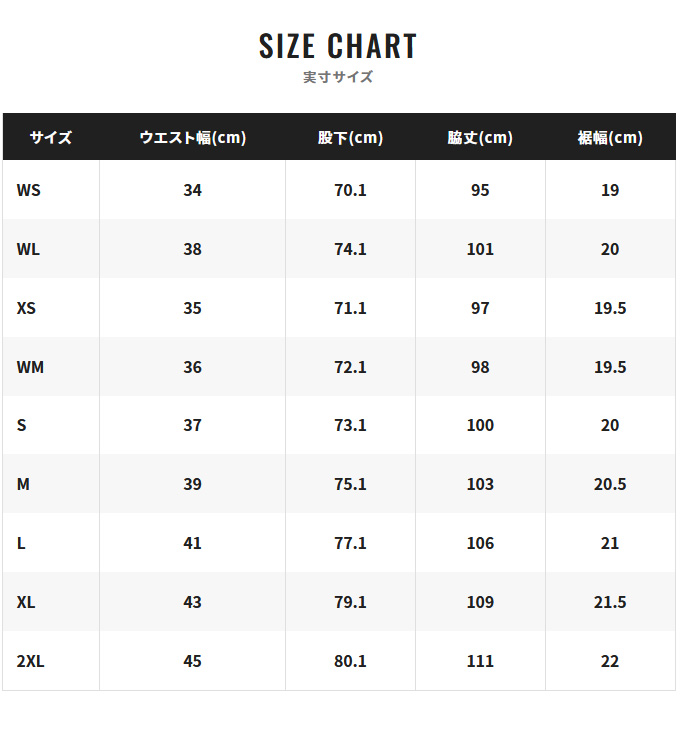Image resolution: width=680 pixels, height=754 pixels.
Task: Select the WL size row label
Action: coord(28,249)
